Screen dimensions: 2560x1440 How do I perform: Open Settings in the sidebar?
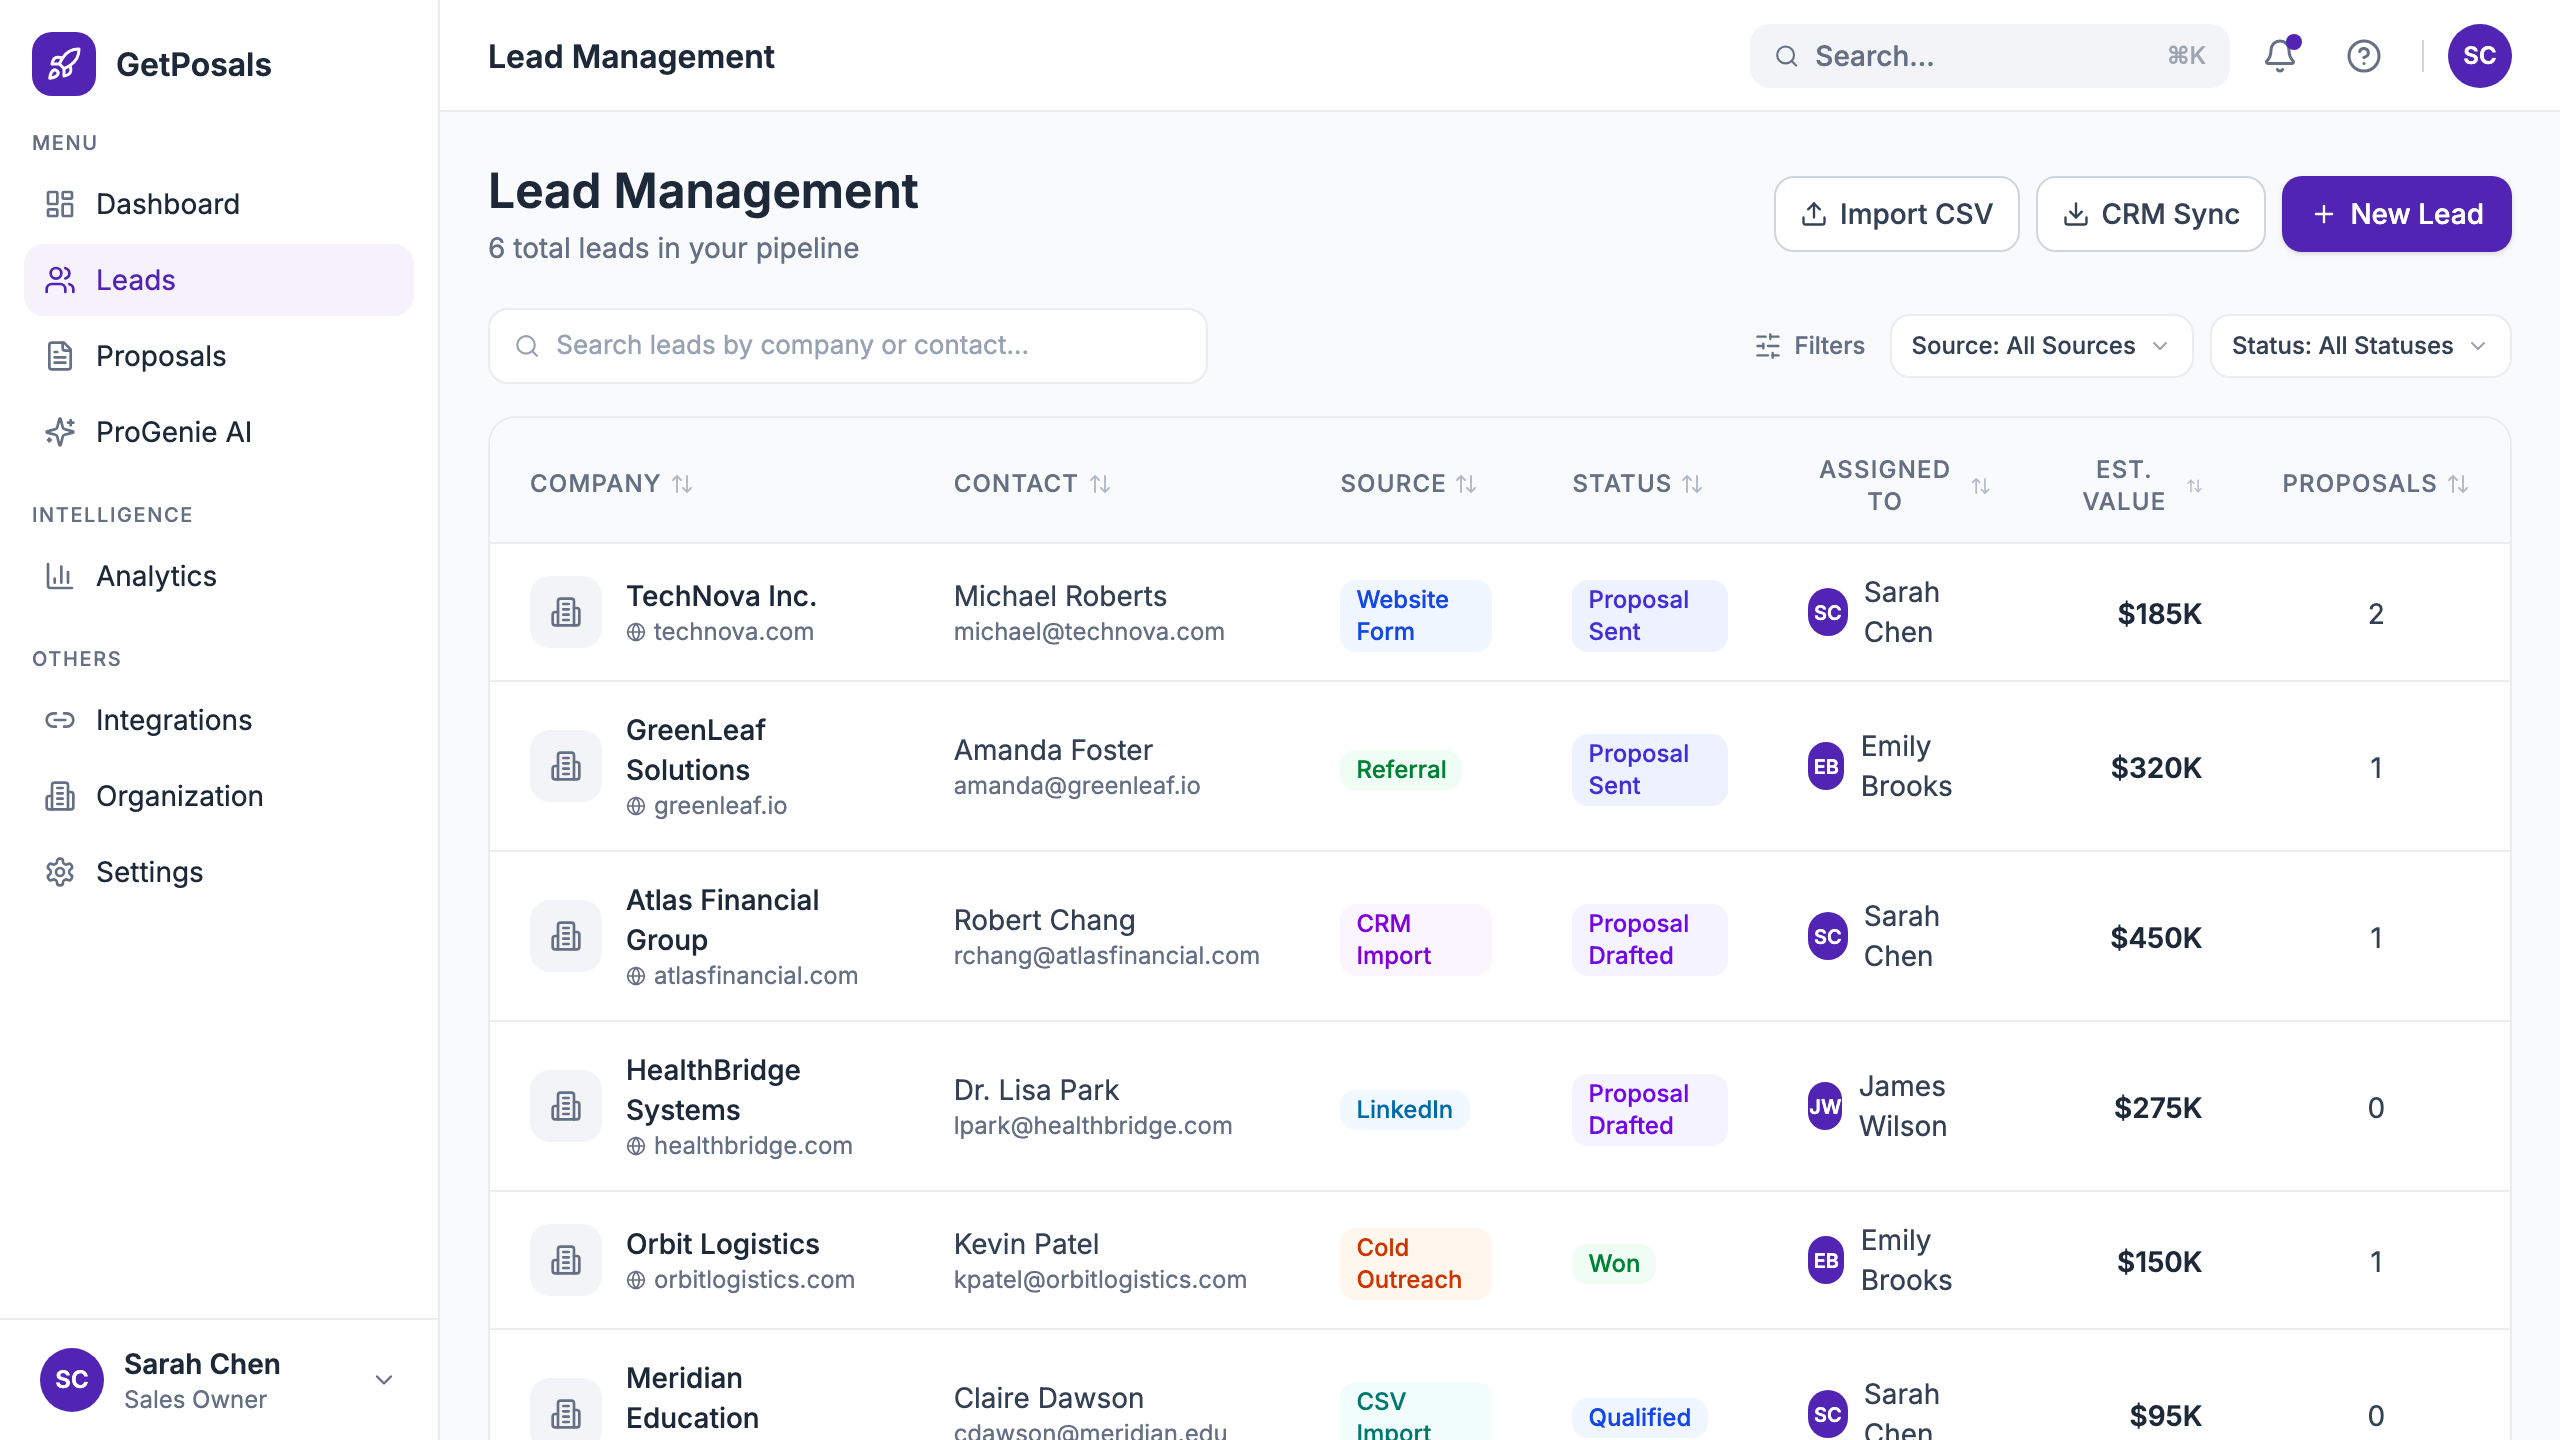click(218, 872)
